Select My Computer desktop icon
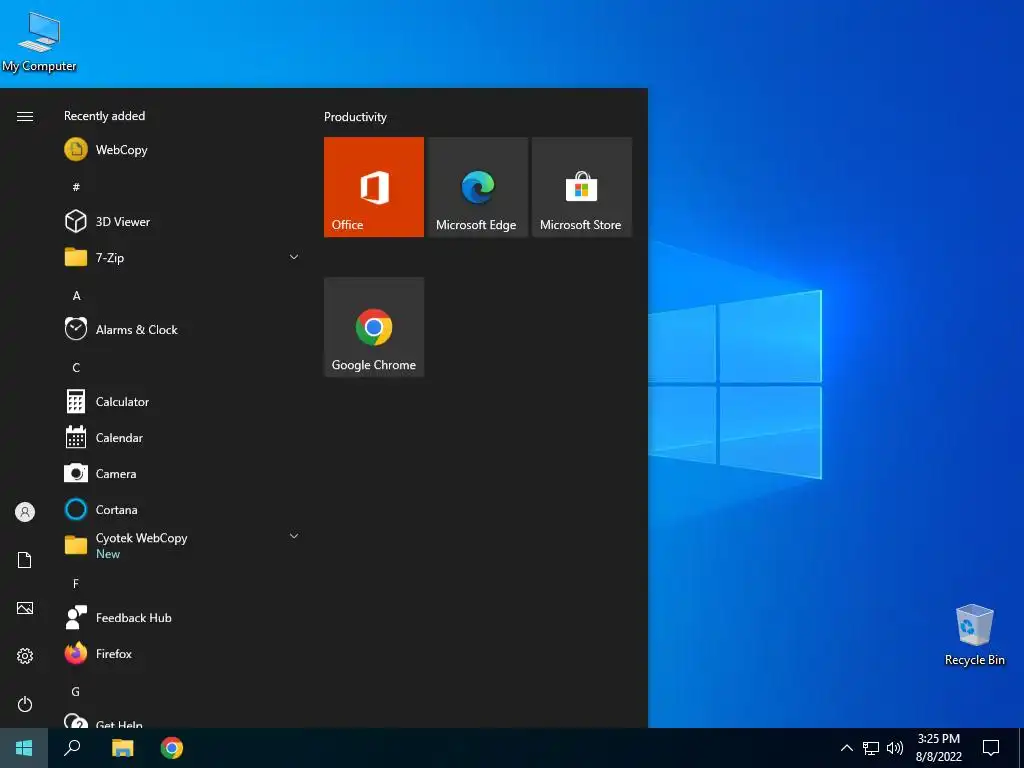 (39, 42)
